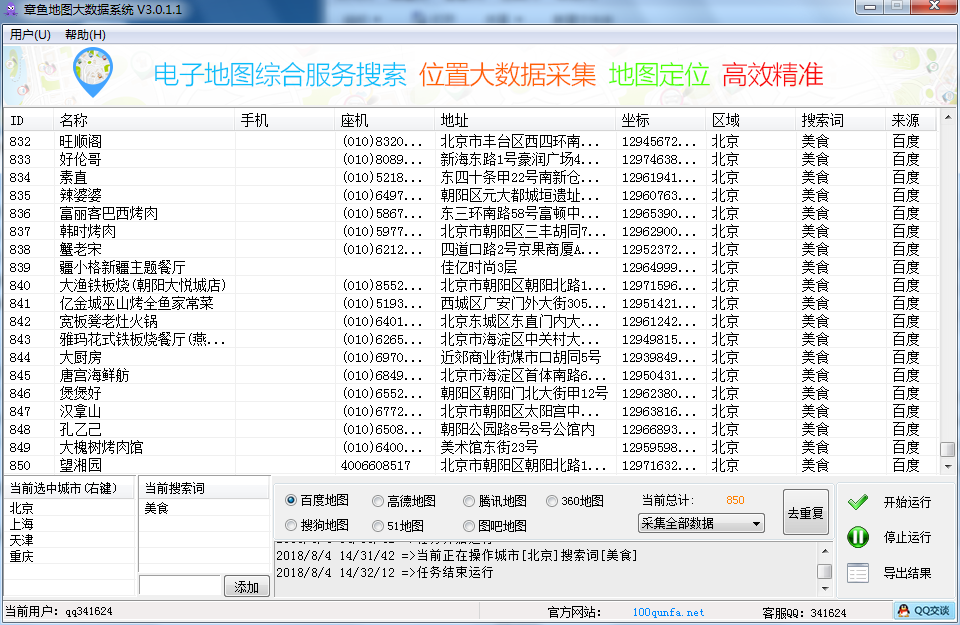Viewport: 960px width, 625px height.
Task: Click 停止运行 label
Action: pos(907,537)
